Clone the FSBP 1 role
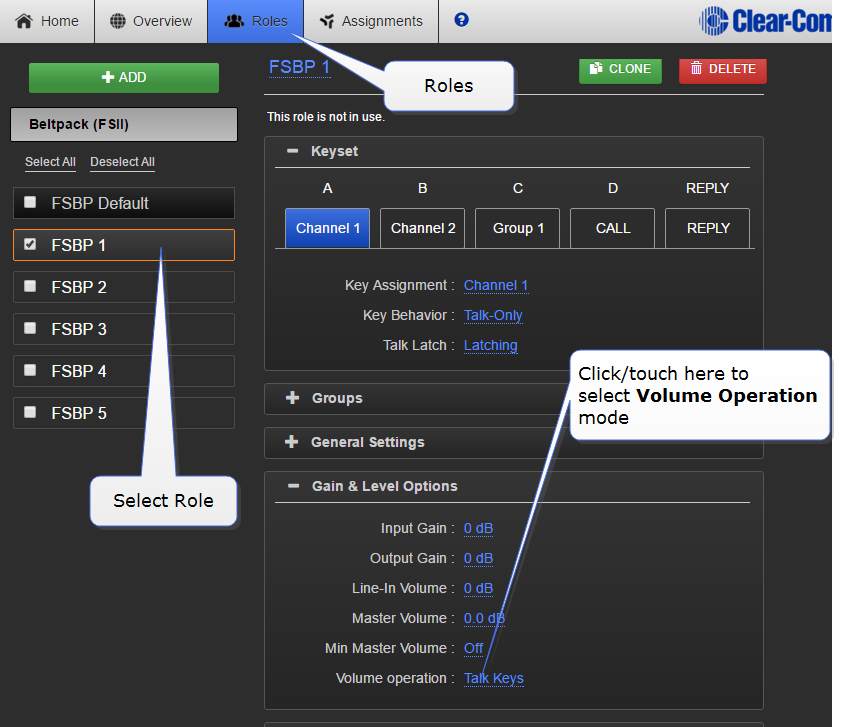The width and height of the screenshot is (844, 727). tap(620, 69)
